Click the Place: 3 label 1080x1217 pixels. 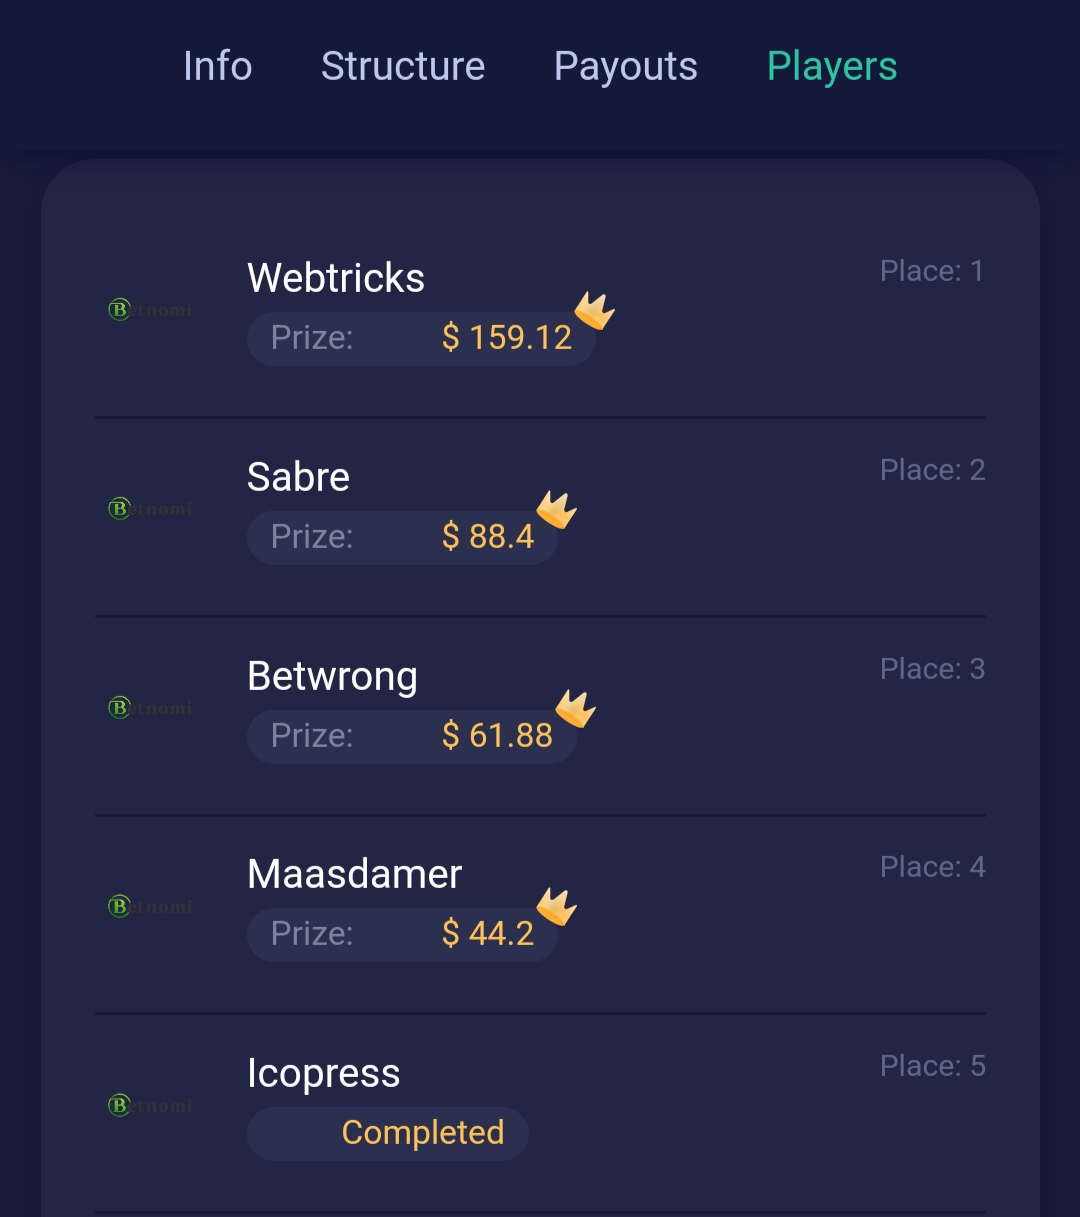click(933, 668)
